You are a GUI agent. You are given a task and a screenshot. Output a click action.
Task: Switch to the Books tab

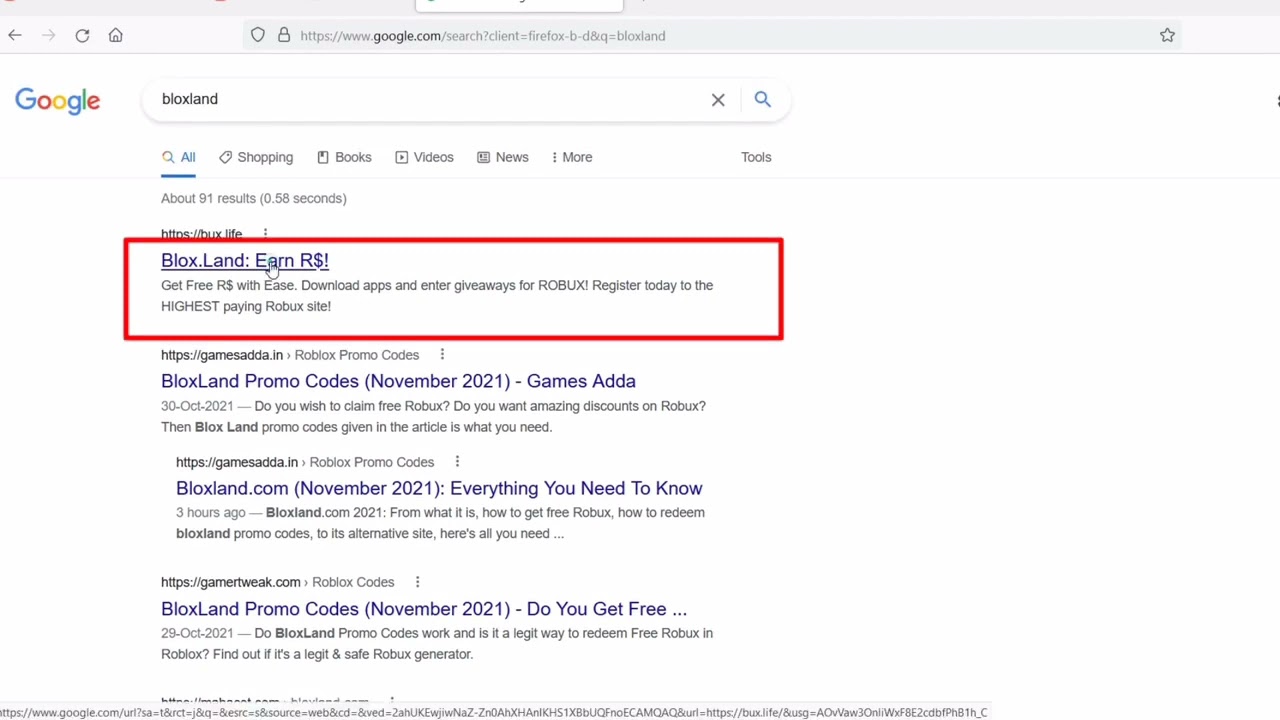point(344,158)
